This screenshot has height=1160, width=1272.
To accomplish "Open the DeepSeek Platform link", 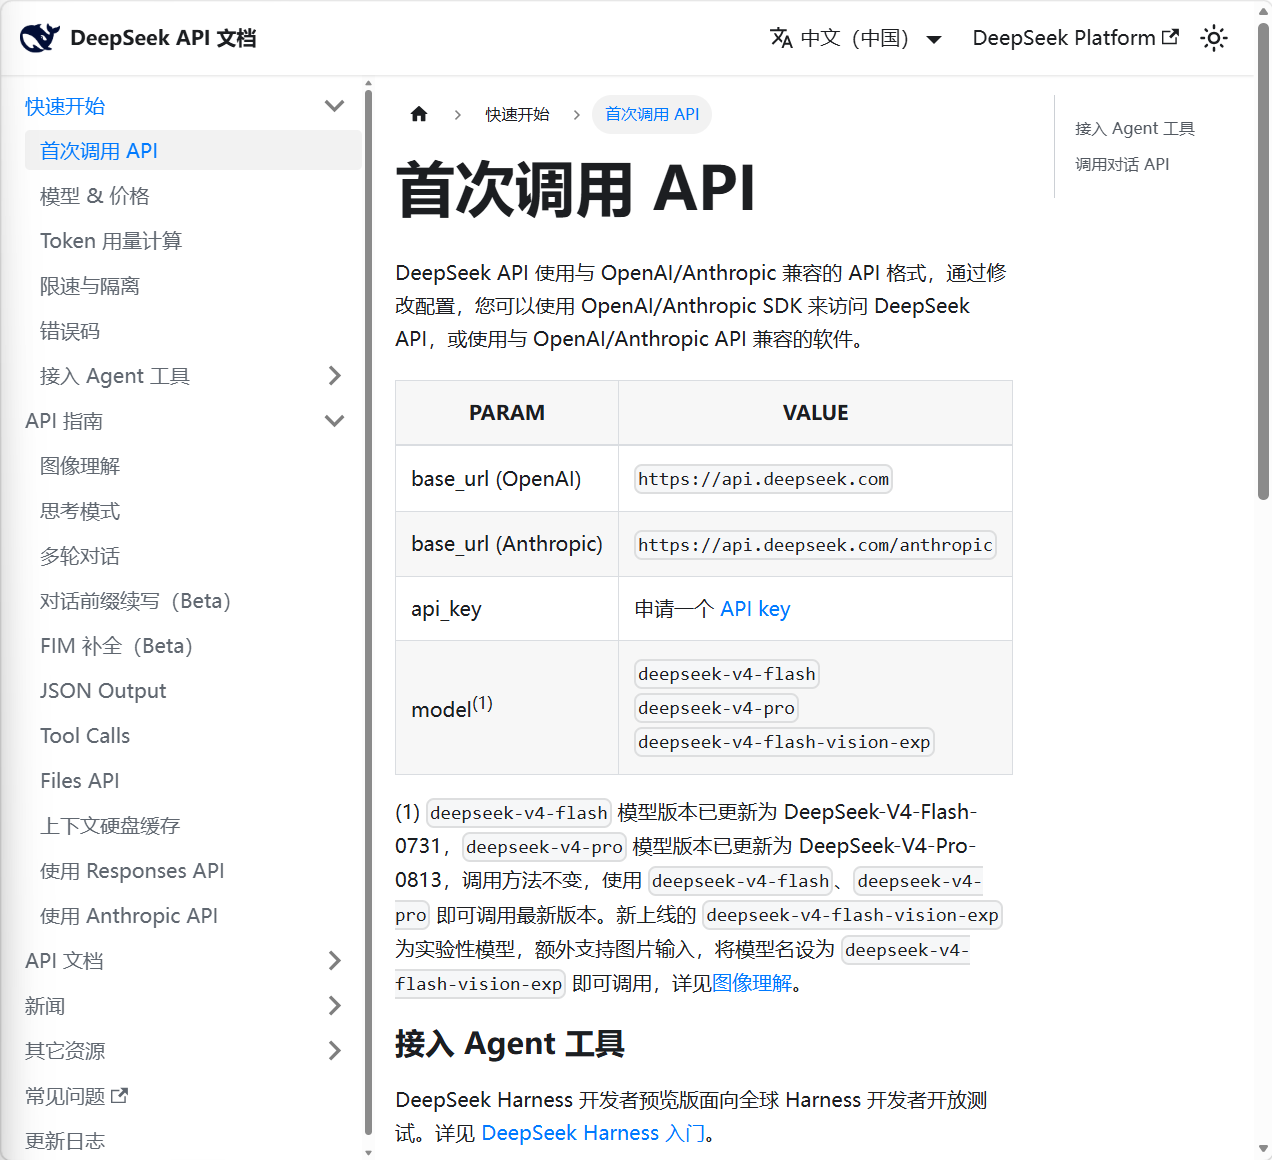I will coord(1075,38).
